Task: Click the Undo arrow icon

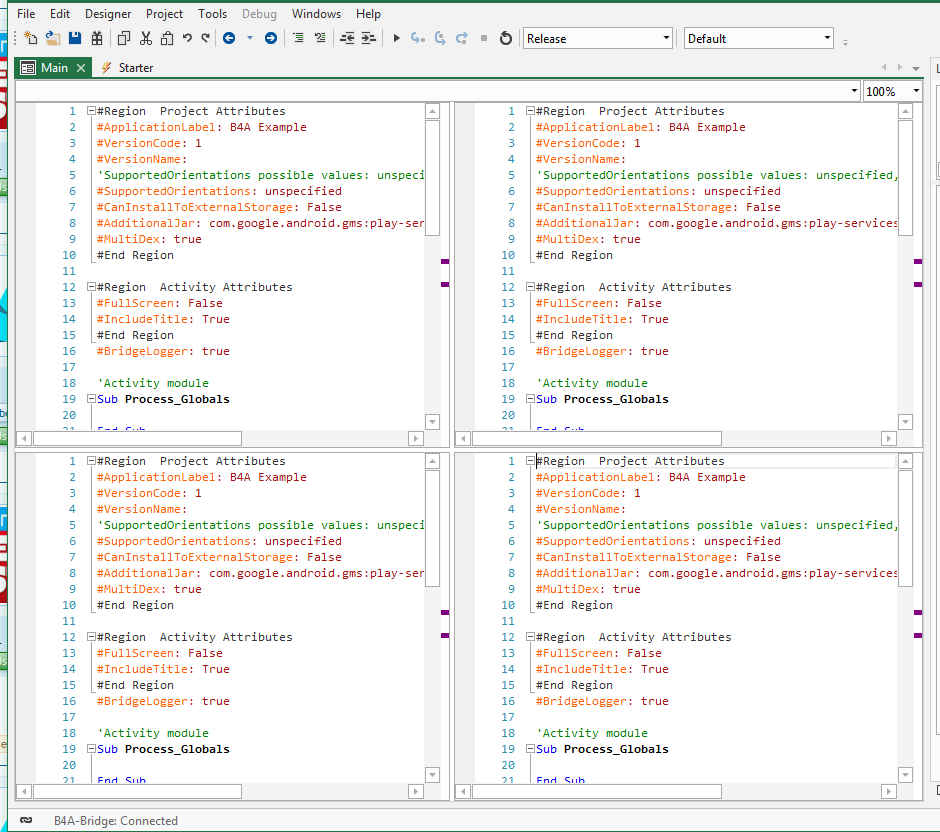Action: point(187,38)
